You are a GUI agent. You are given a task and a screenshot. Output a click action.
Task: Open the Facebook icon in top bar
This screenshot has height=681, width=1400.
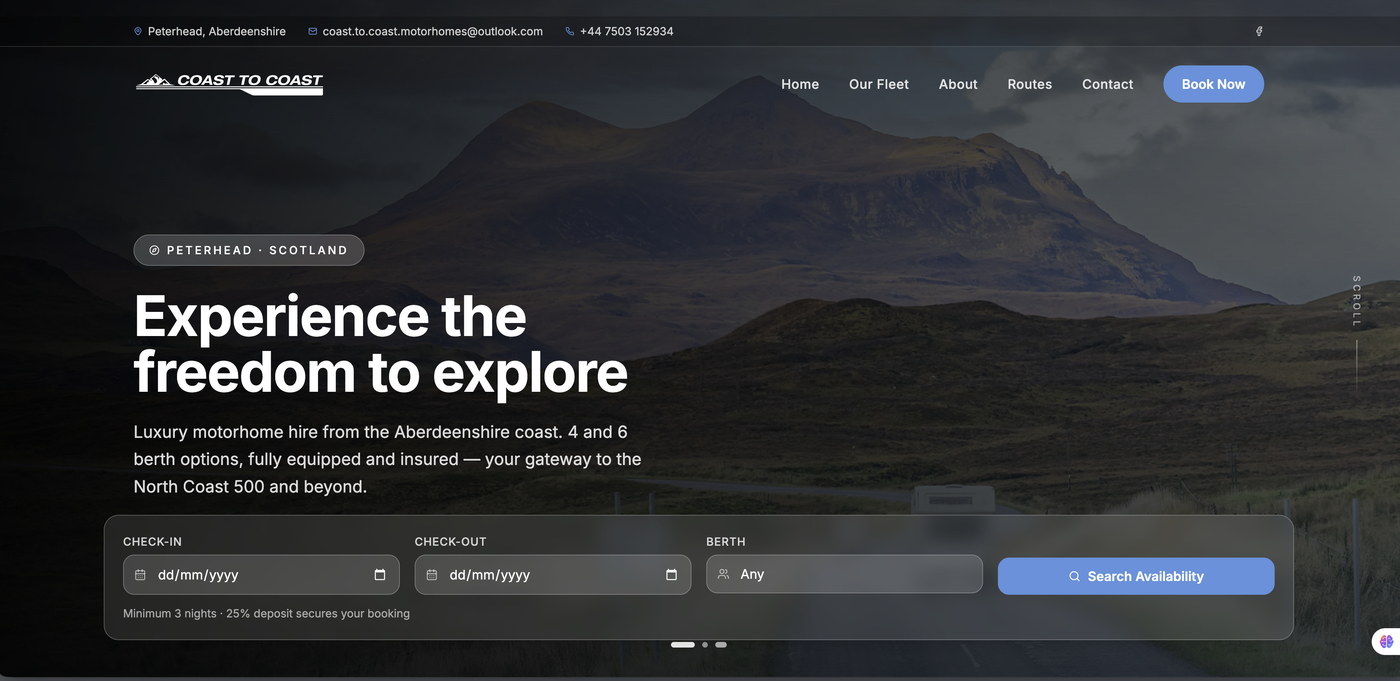1259,31
